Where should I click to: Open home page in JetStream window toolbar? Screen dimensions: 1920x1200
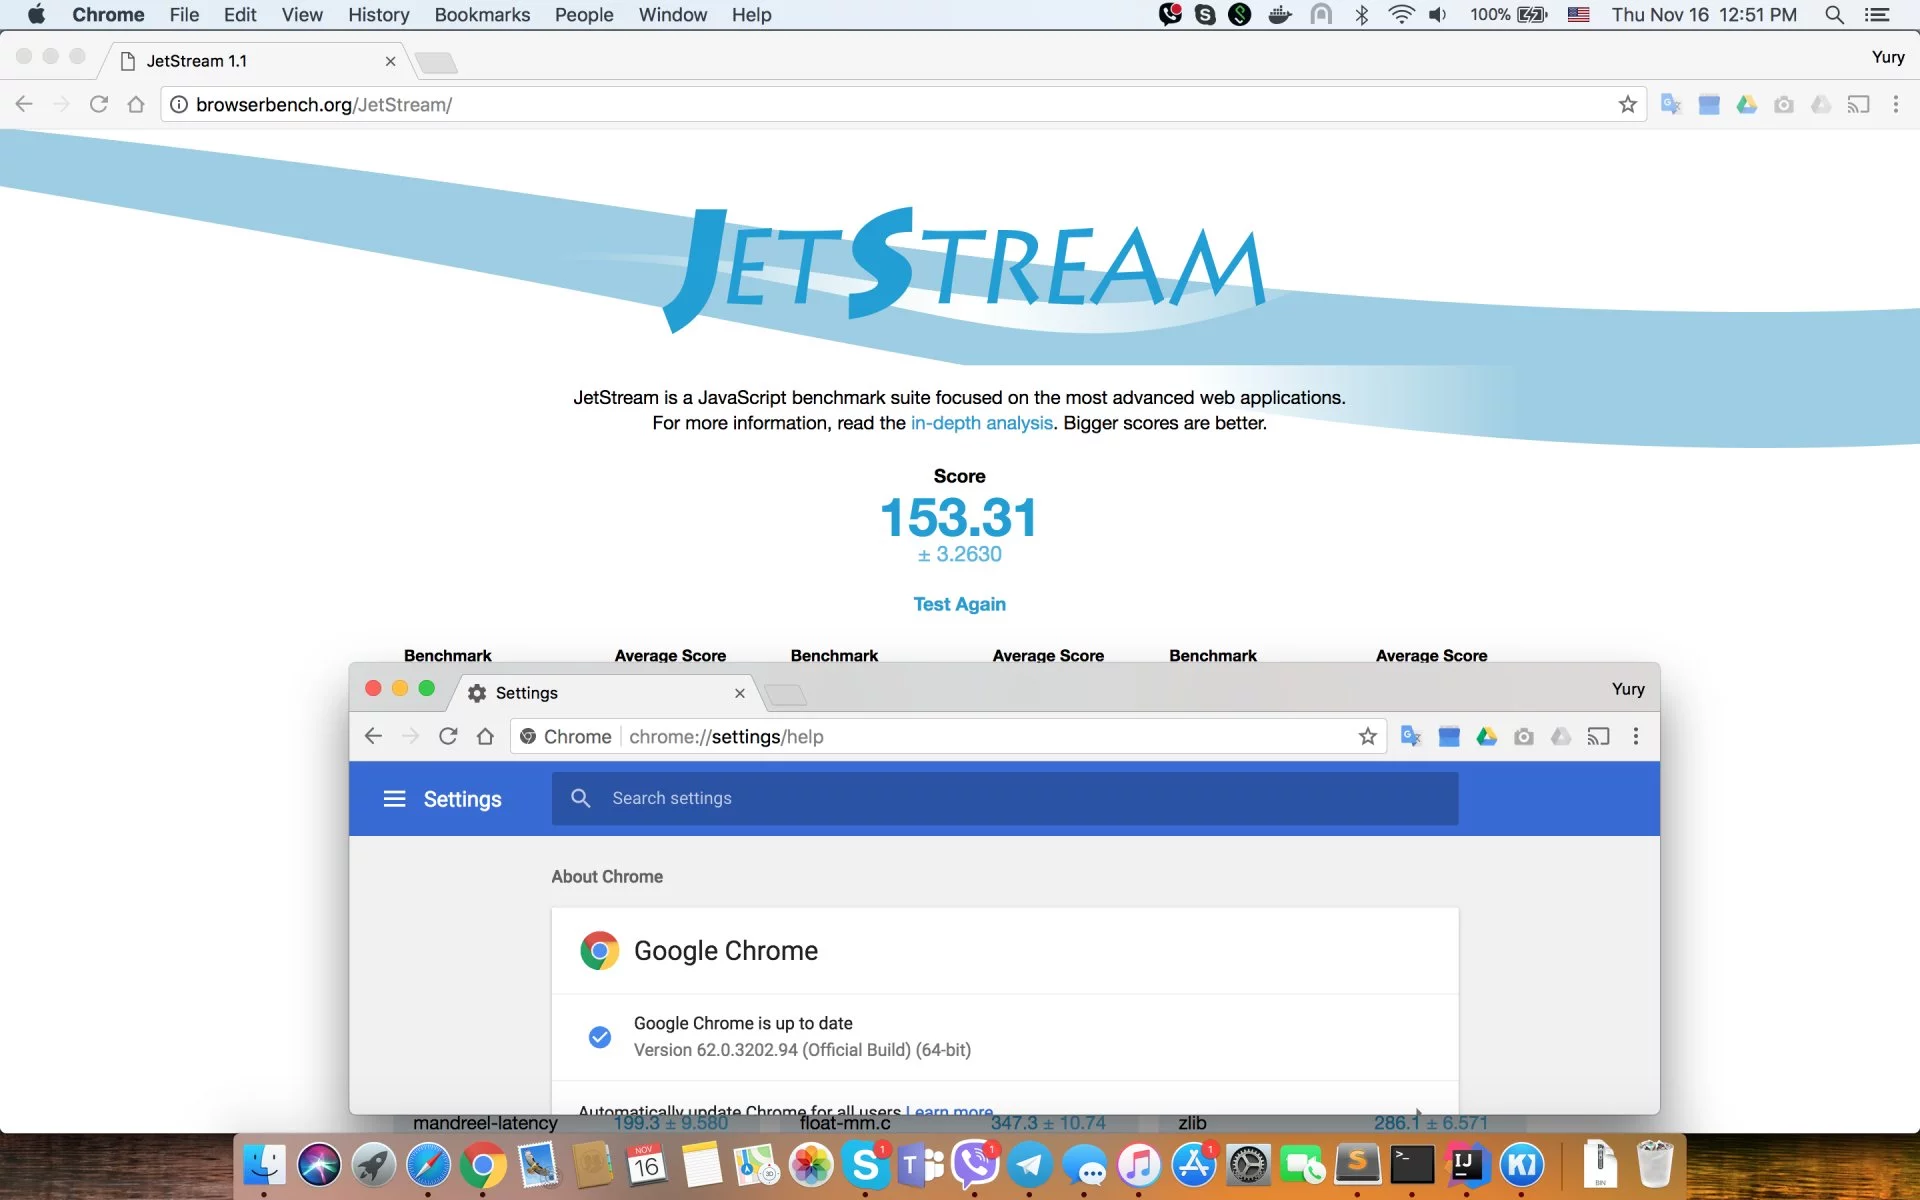click(x=136, y=104)
